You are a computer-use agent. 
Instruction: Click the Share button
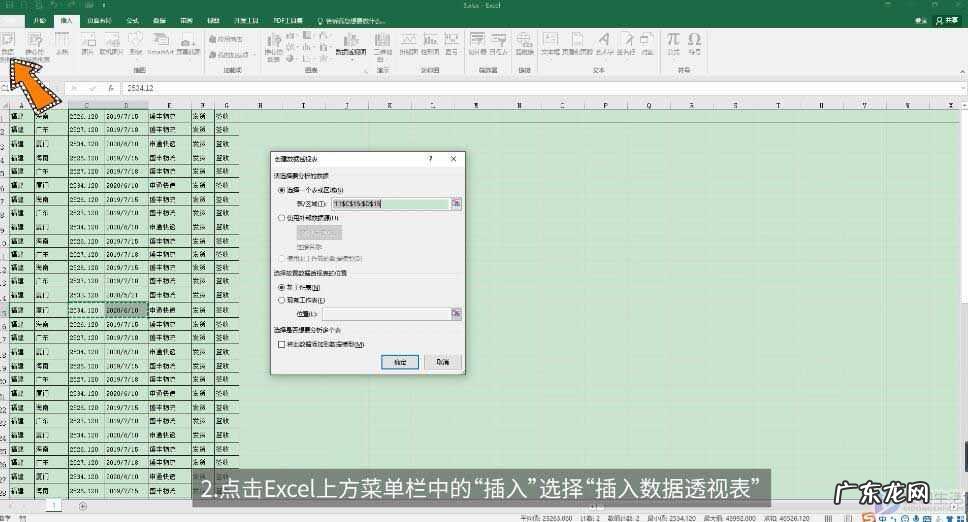[947, 20]
